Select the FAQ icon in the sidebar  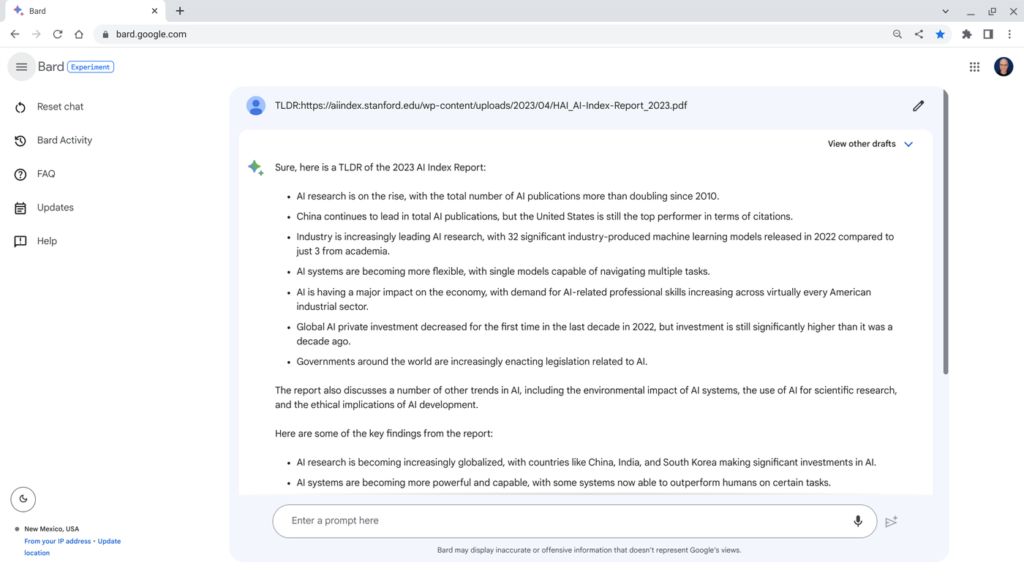(x=22, y=173)
